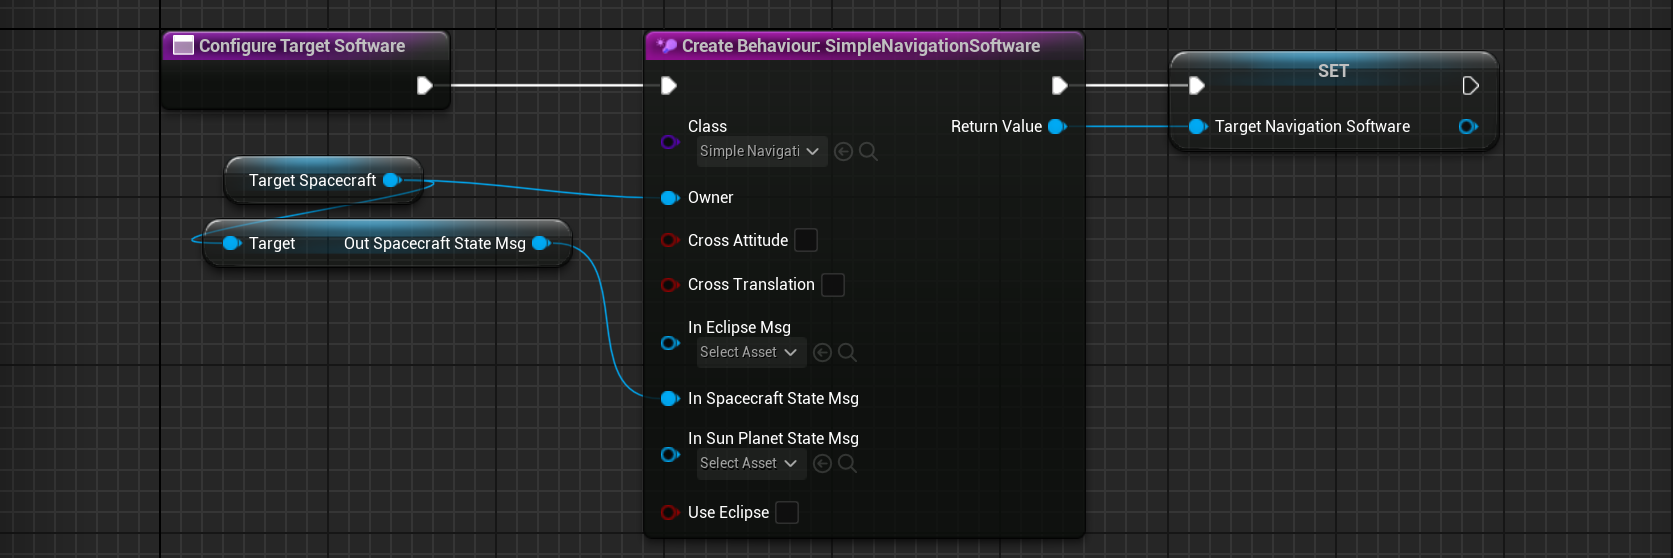Image resolution: width=1673 pixels, height=558 pixels.
Task: Click the Return Value output pin
Action: pyautogui.click(x=1056, y=127)
